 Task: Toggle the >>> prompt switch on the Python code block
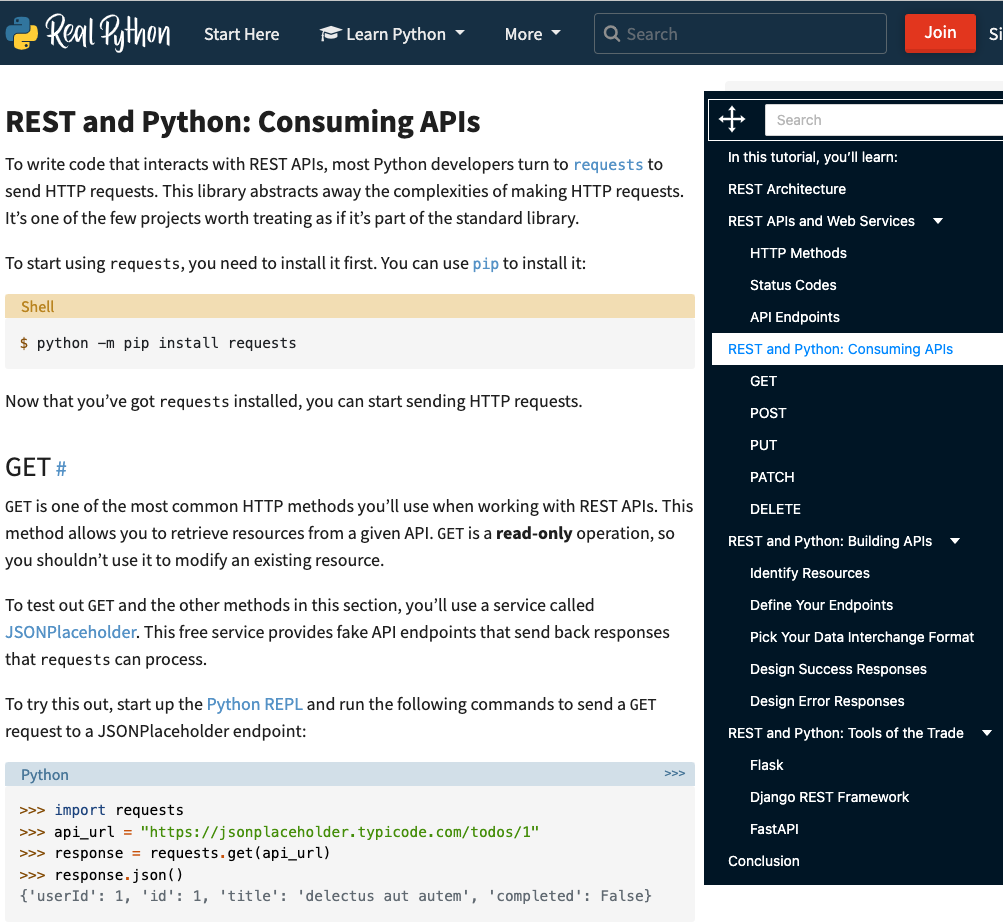pyautogui.click(x=674, y=774)
